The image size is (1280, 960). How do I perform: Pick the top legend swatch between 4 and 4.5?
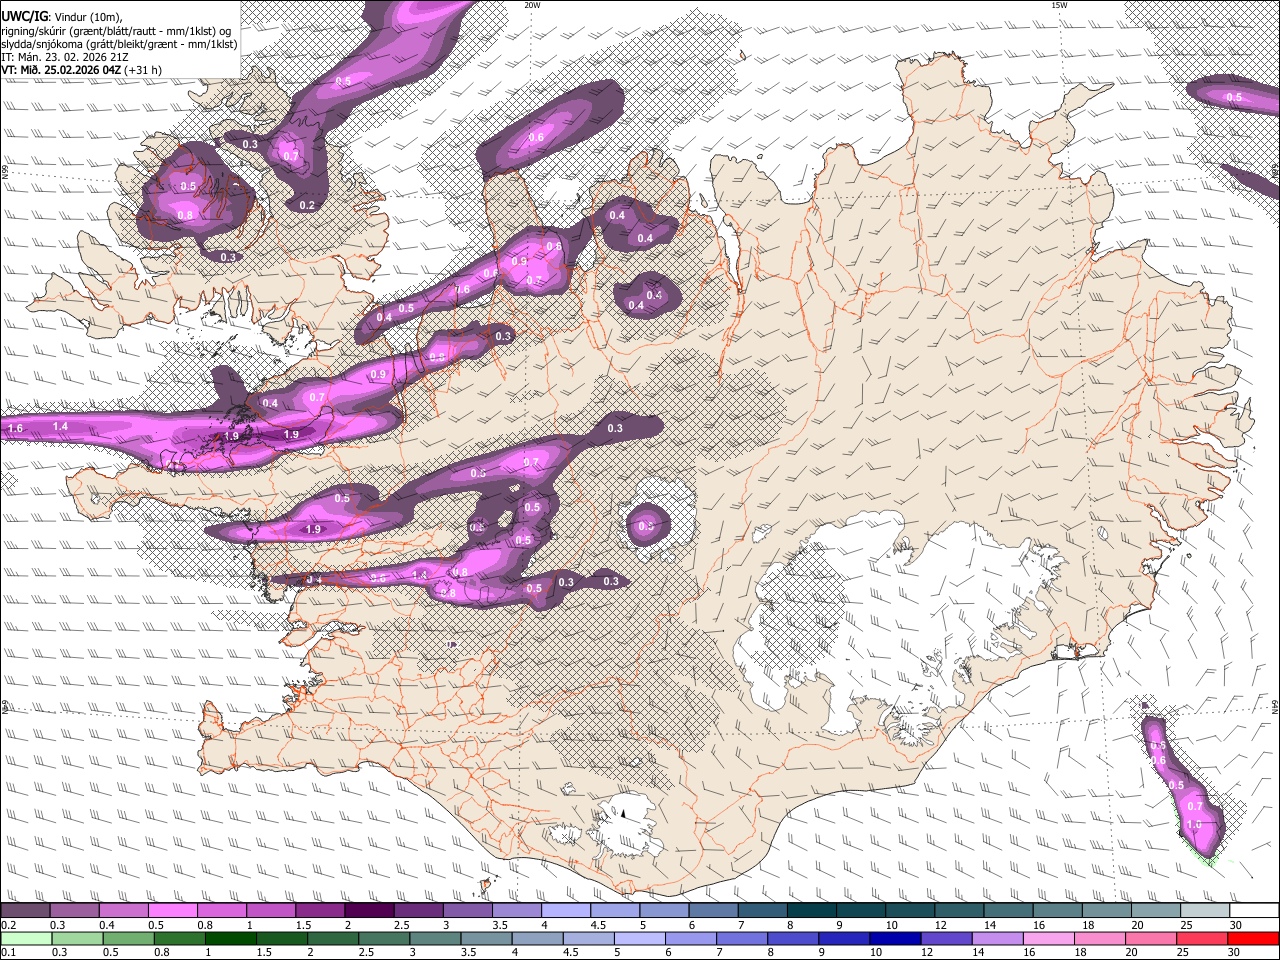coord(566,911)
